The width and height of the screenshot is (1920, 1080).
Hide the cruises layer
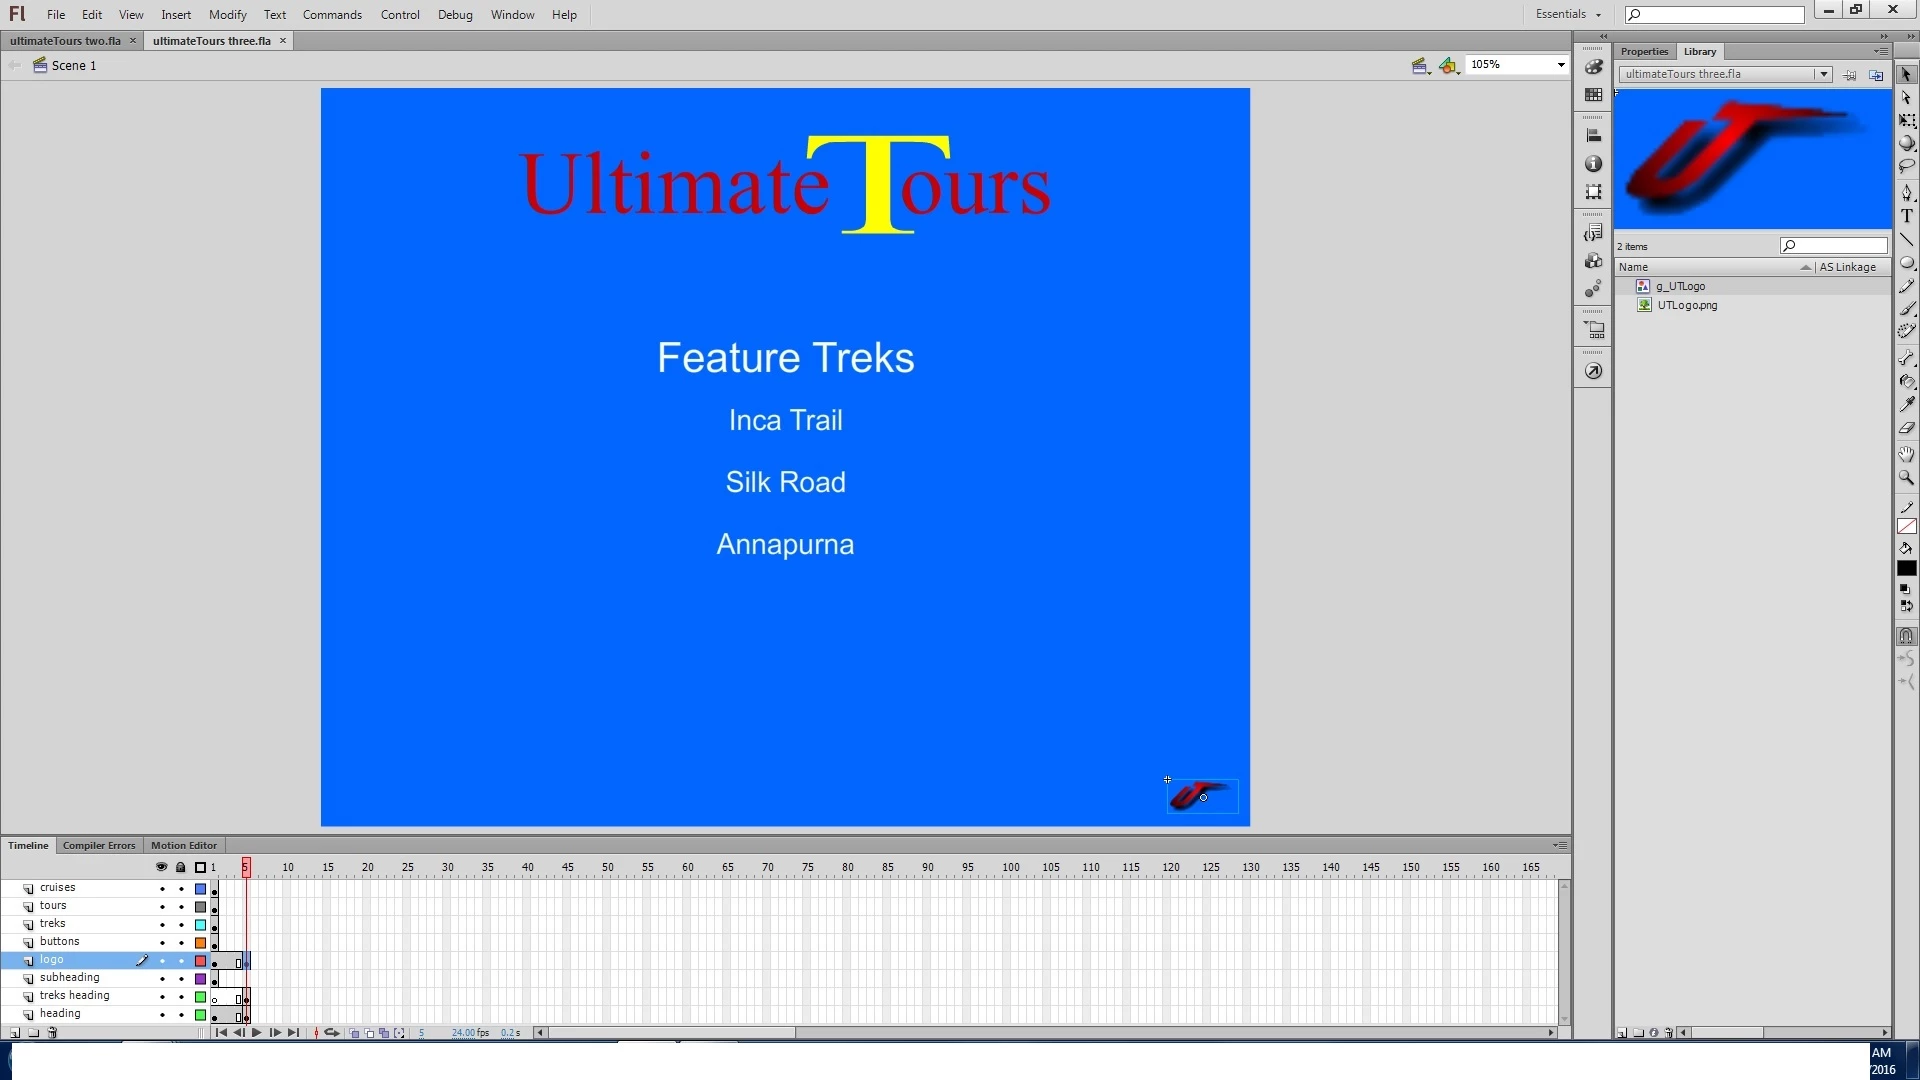click(162, 888)
